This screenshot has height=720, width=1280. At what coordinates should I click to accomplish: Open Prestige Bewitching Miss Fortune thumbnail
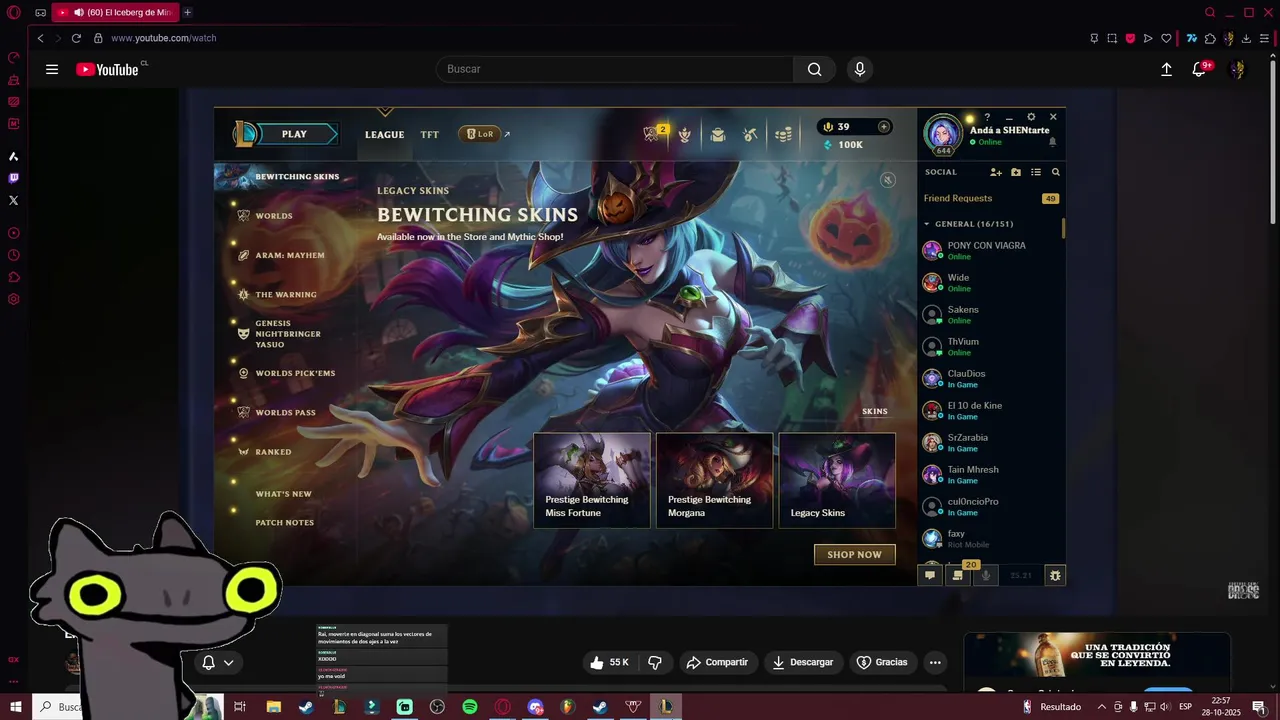(x=592, y=480)
